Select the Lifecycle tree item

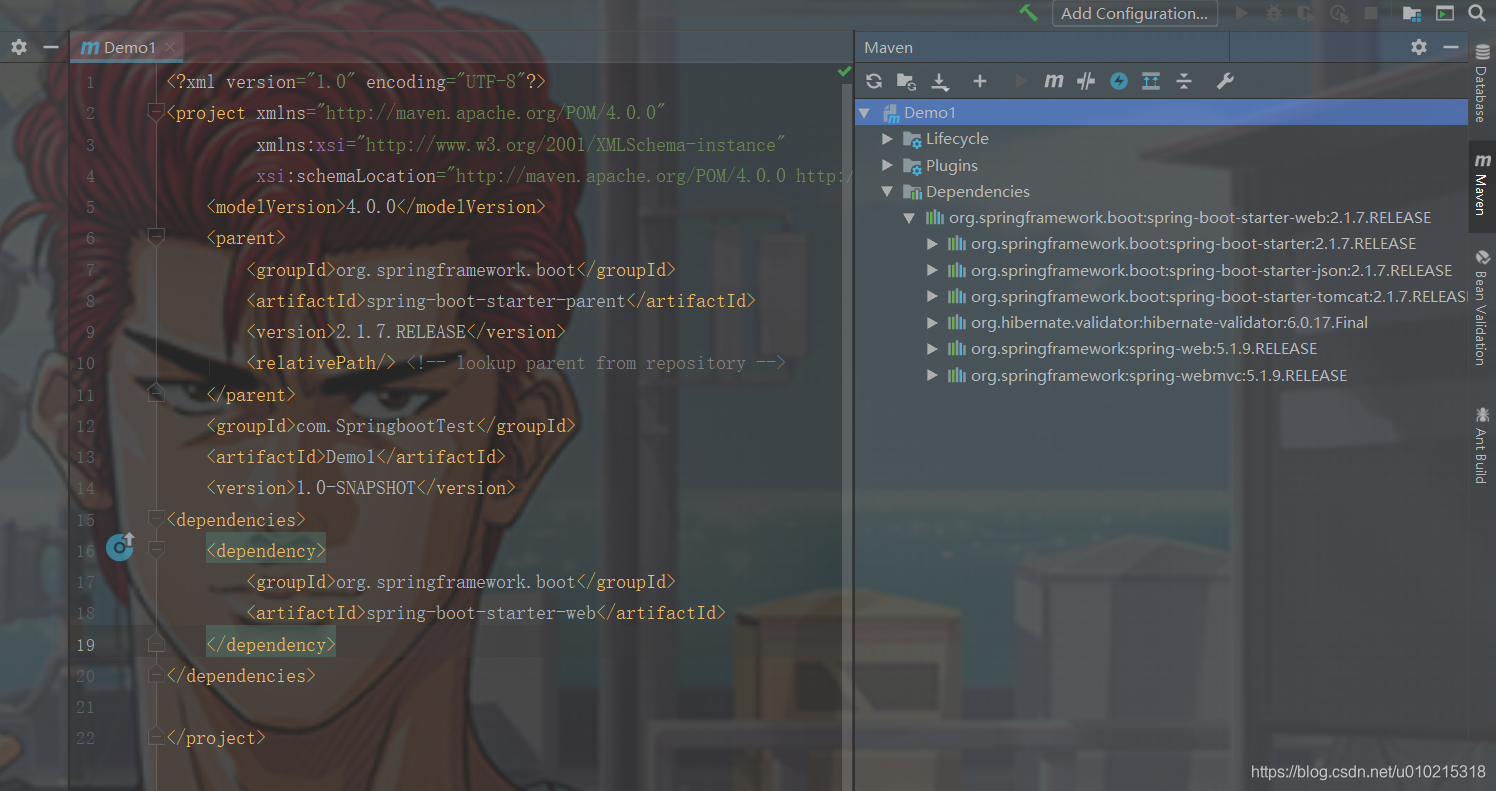(957, 139)
